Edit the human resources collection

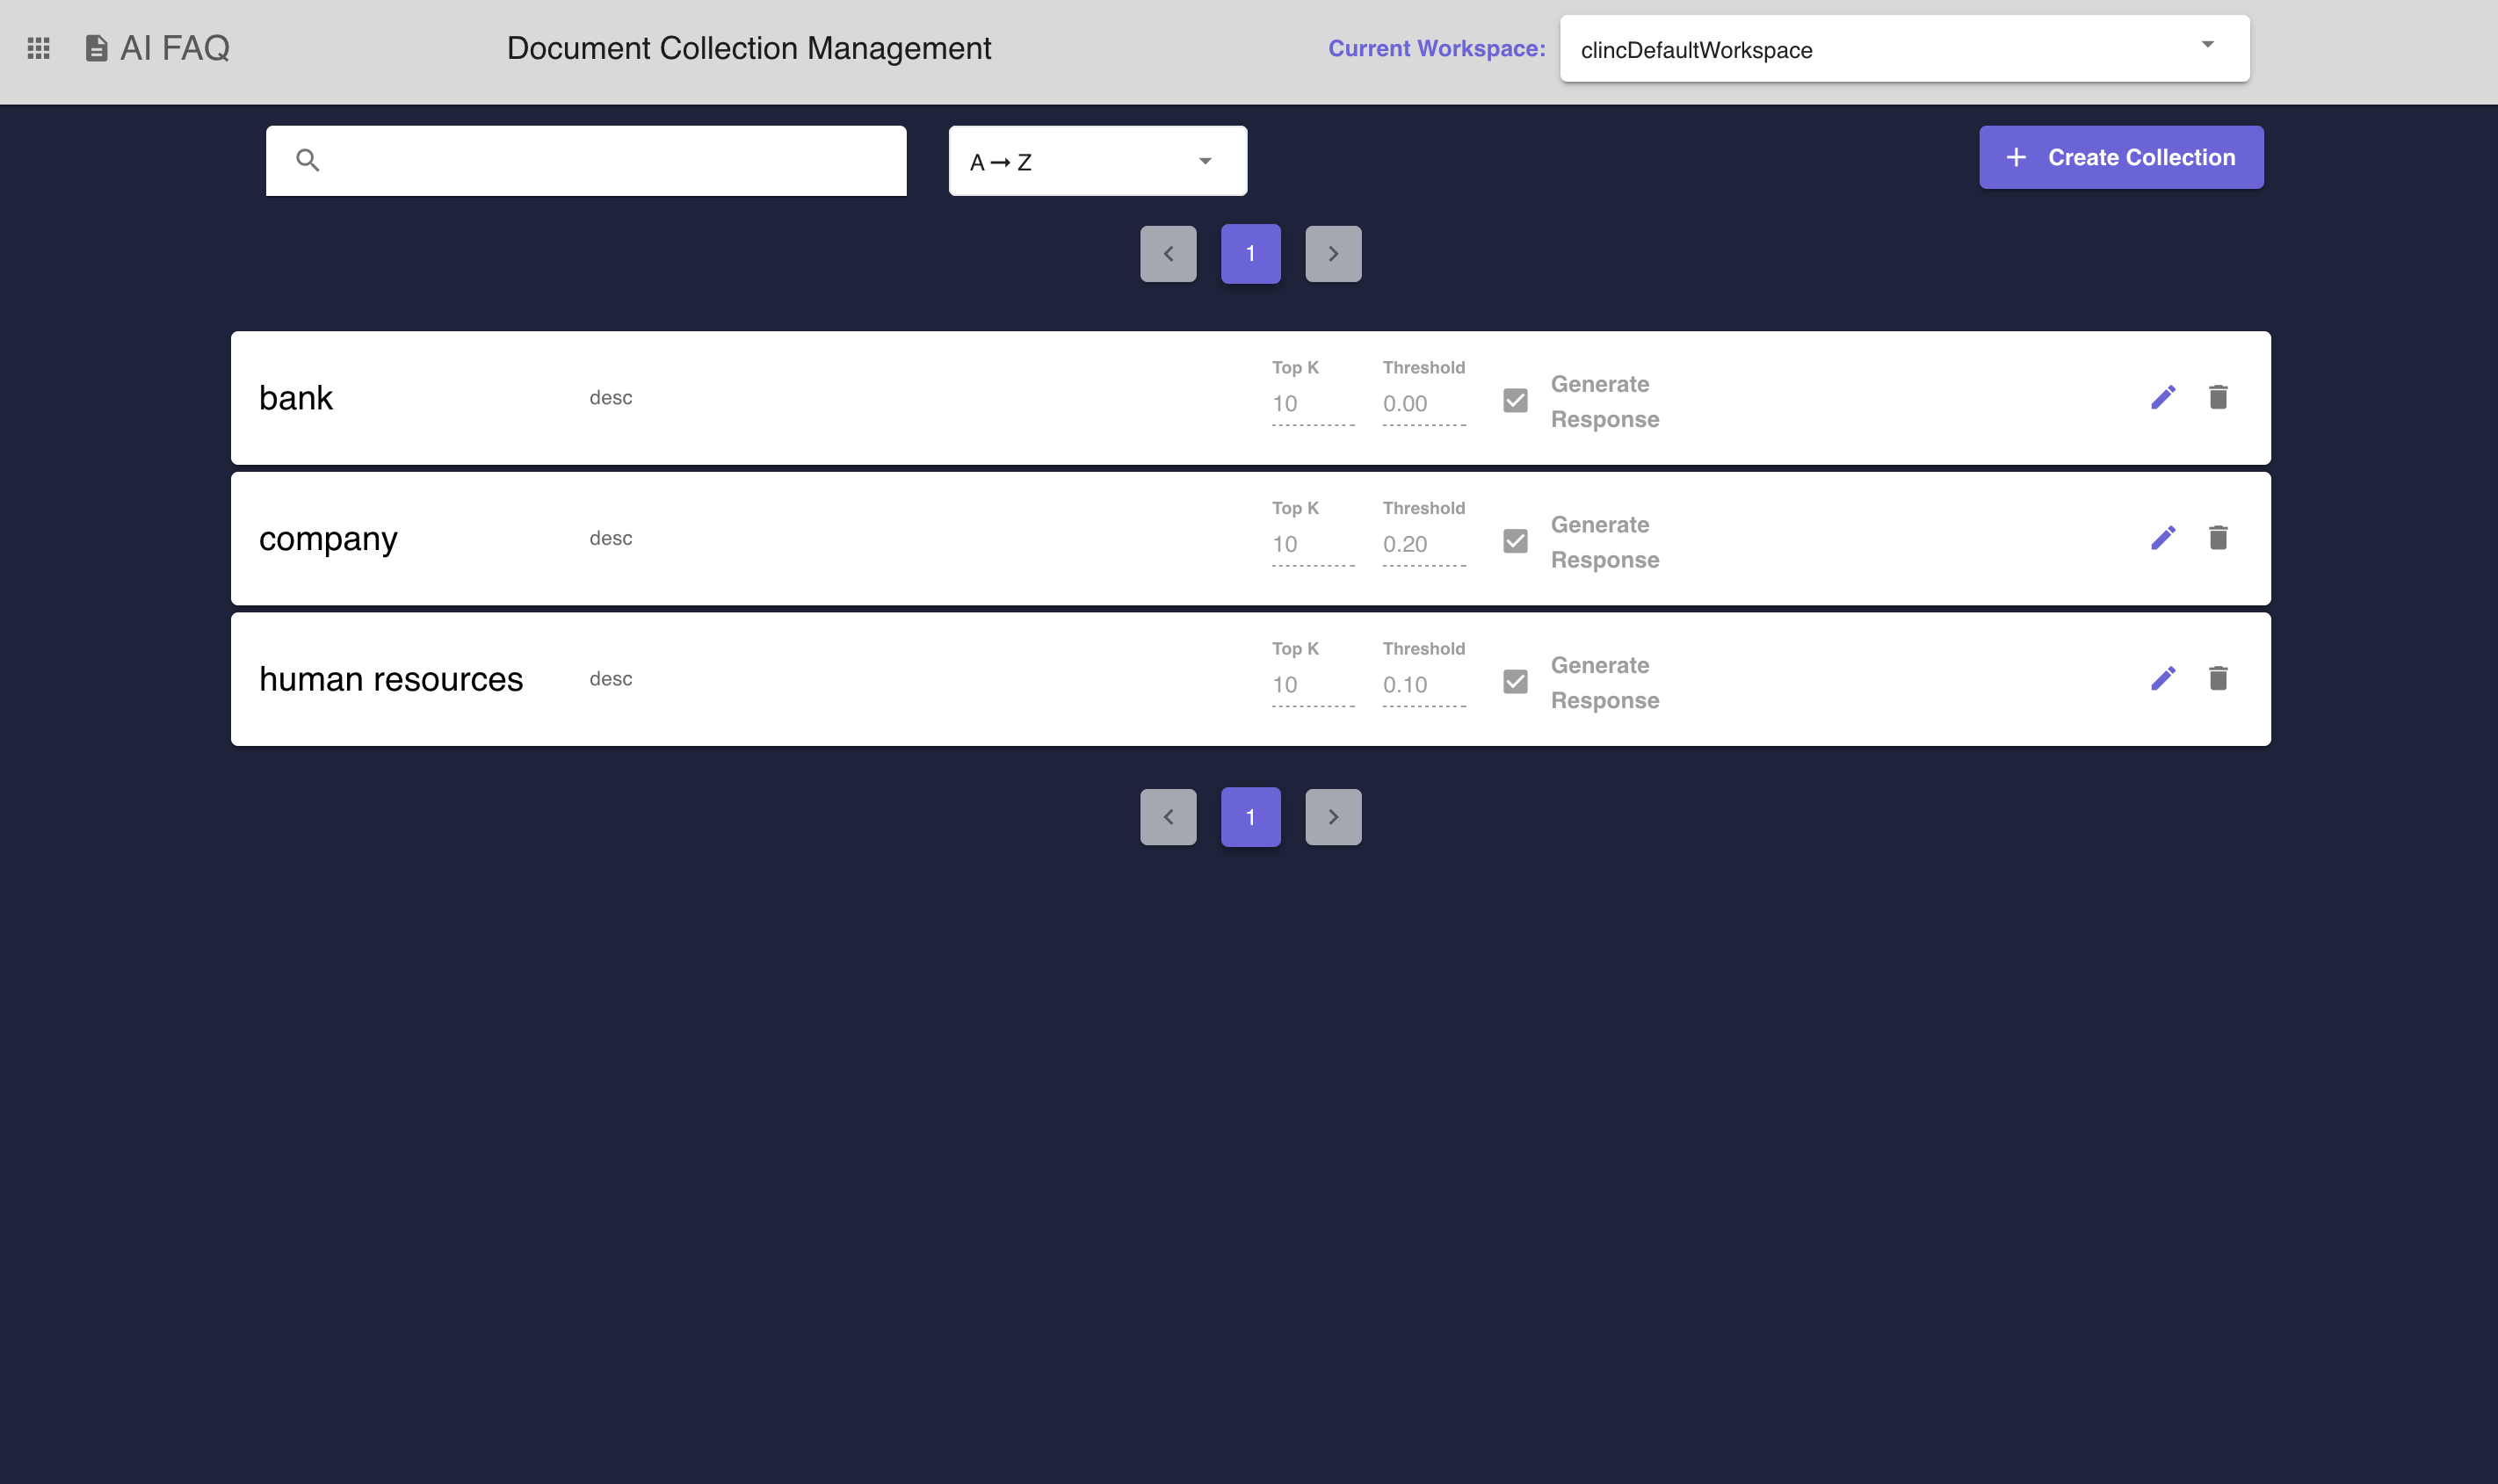2163,679
